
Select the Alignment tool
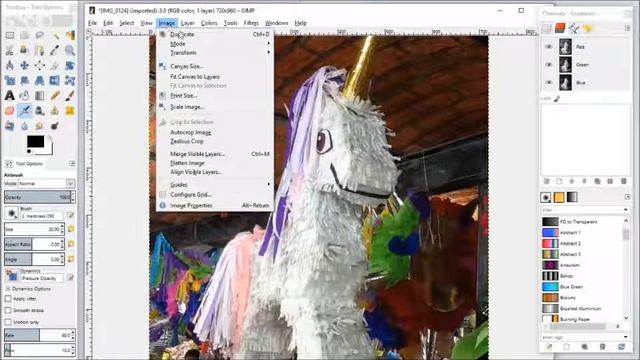click(x=40, y=65)
